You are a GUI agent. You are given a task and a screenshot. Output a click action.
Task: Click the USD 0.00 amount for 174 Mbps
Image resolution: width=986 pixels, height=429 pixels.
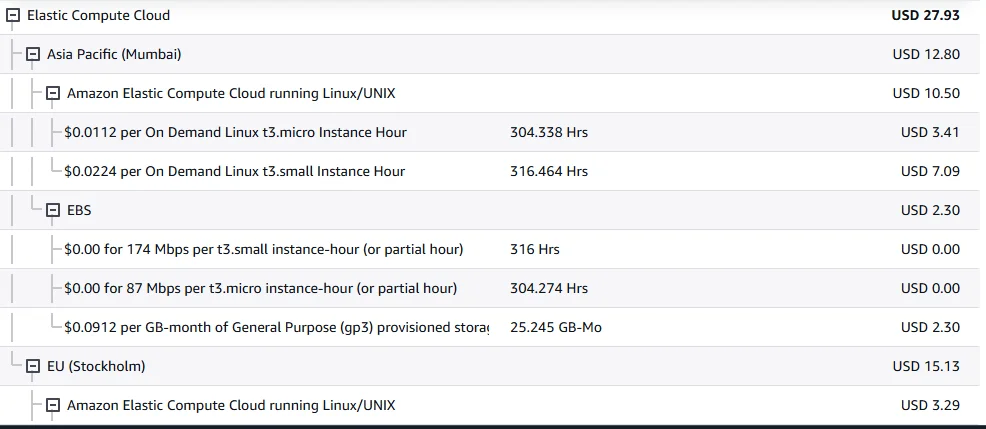[x=930, y=250]
